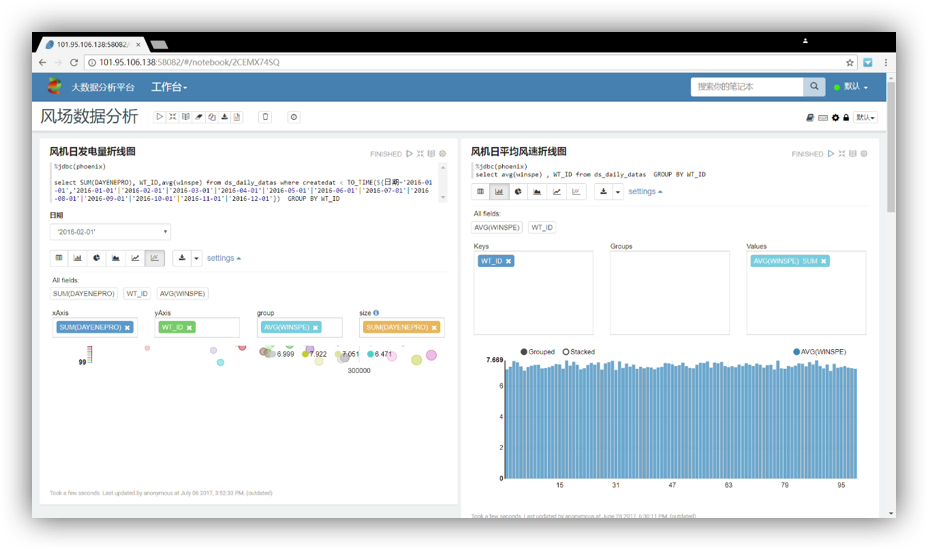
Task: Collapse left paragraph settings panel
Action: pyautogui.click(x=224, y=258)
